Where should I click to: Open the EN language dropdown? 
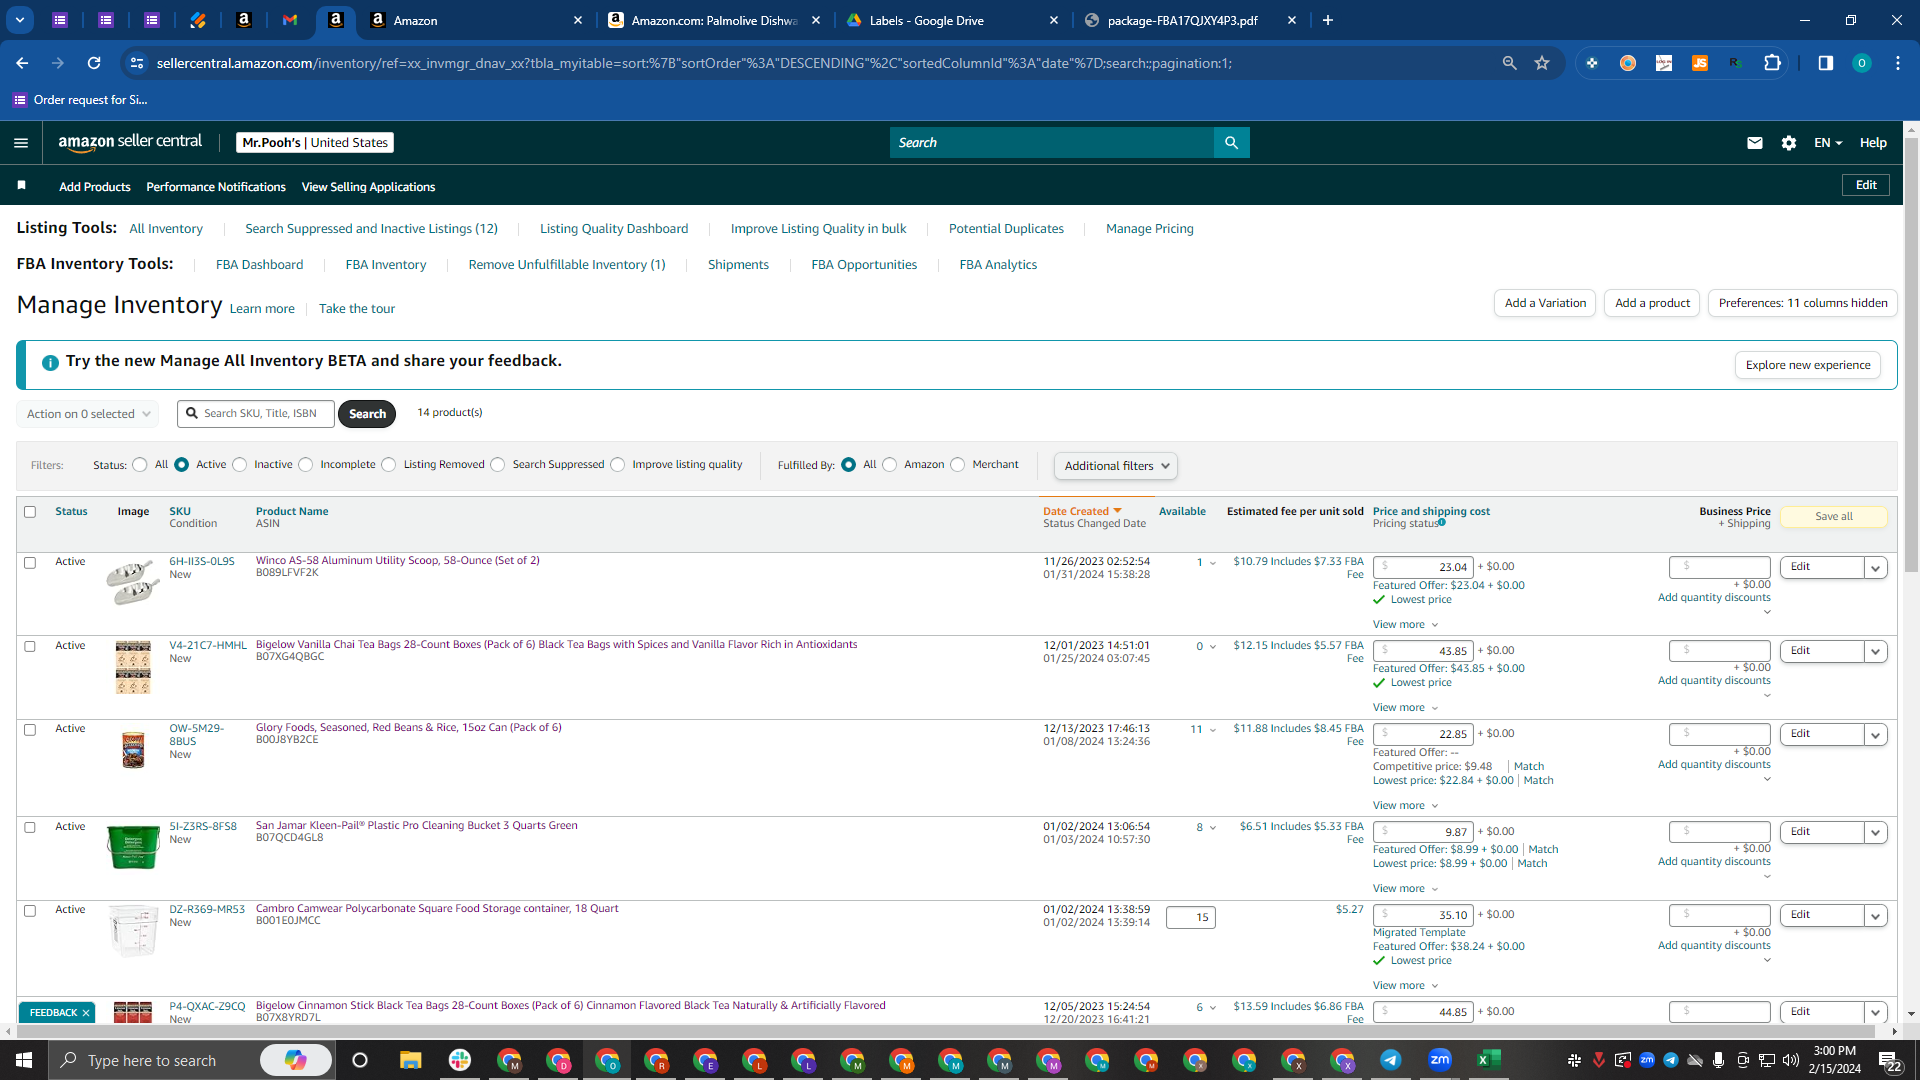point(1828,143)
